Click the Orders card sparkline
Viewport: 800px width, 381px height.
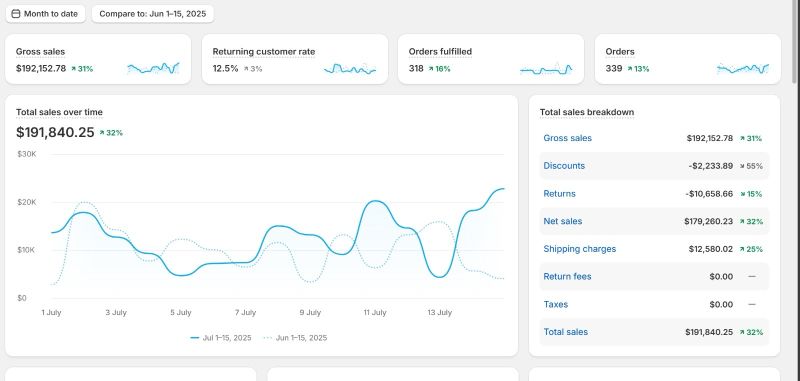coord(743,68)
